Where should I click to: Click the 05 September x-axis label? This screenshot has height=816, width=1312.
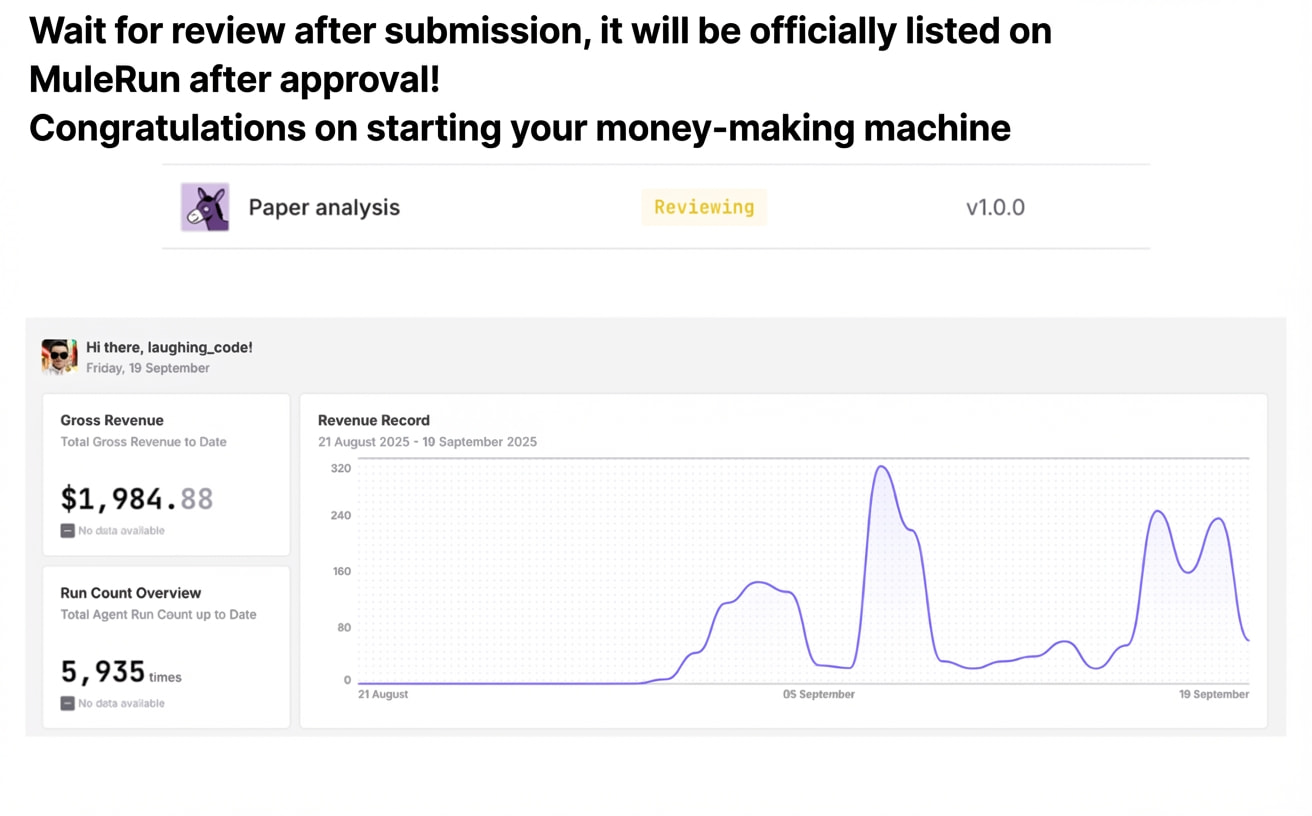click(818, 694)
